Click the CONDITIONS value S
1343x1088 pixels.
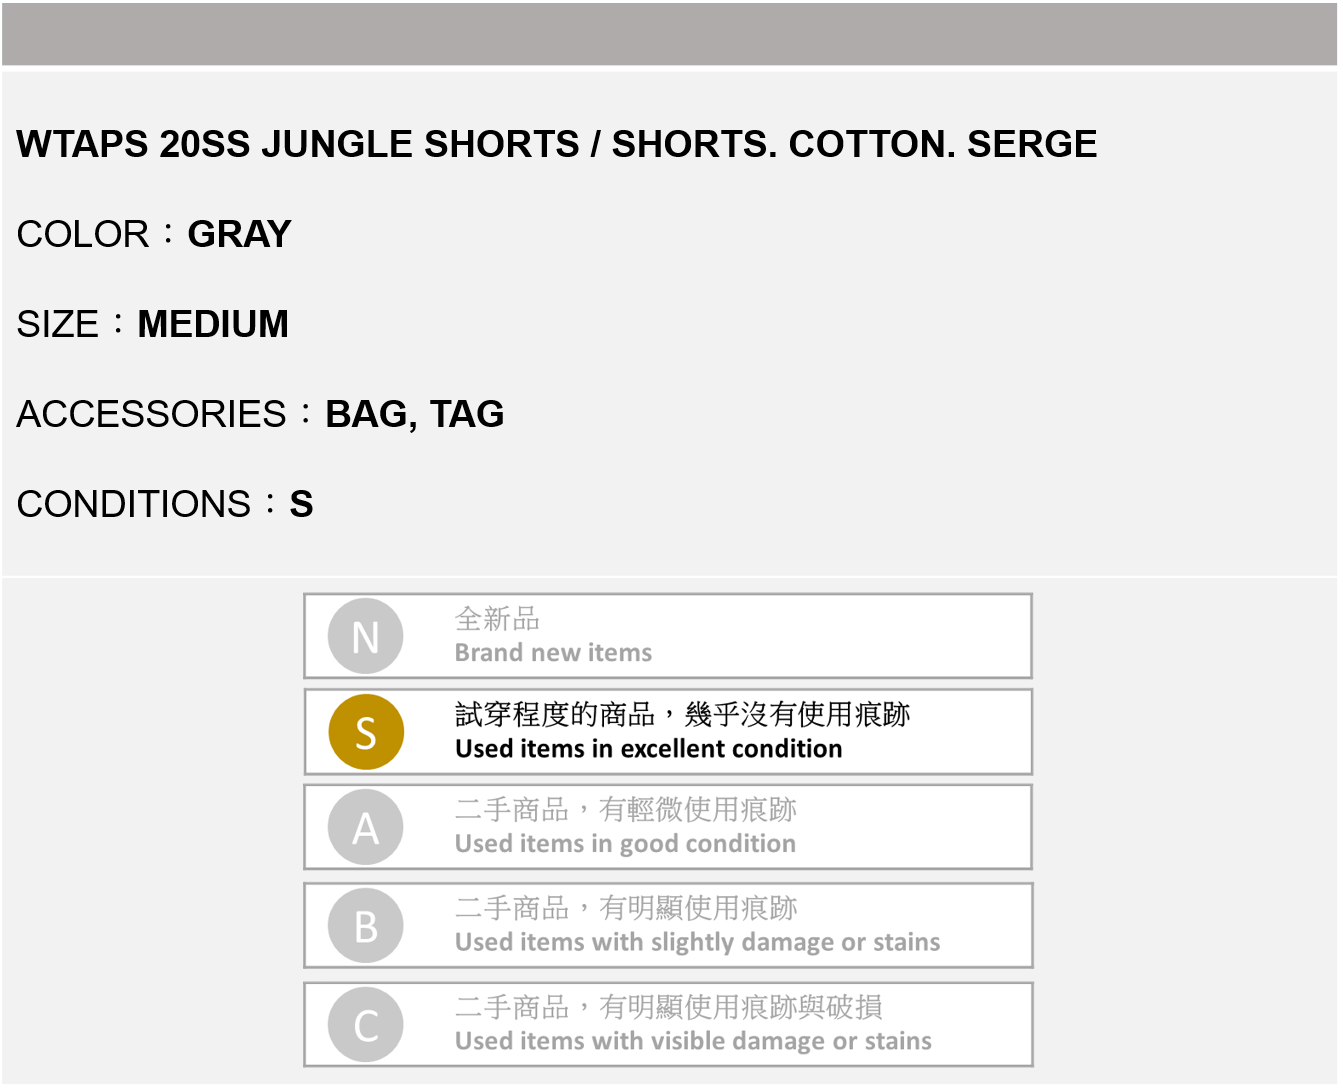[x=301, y=504]
